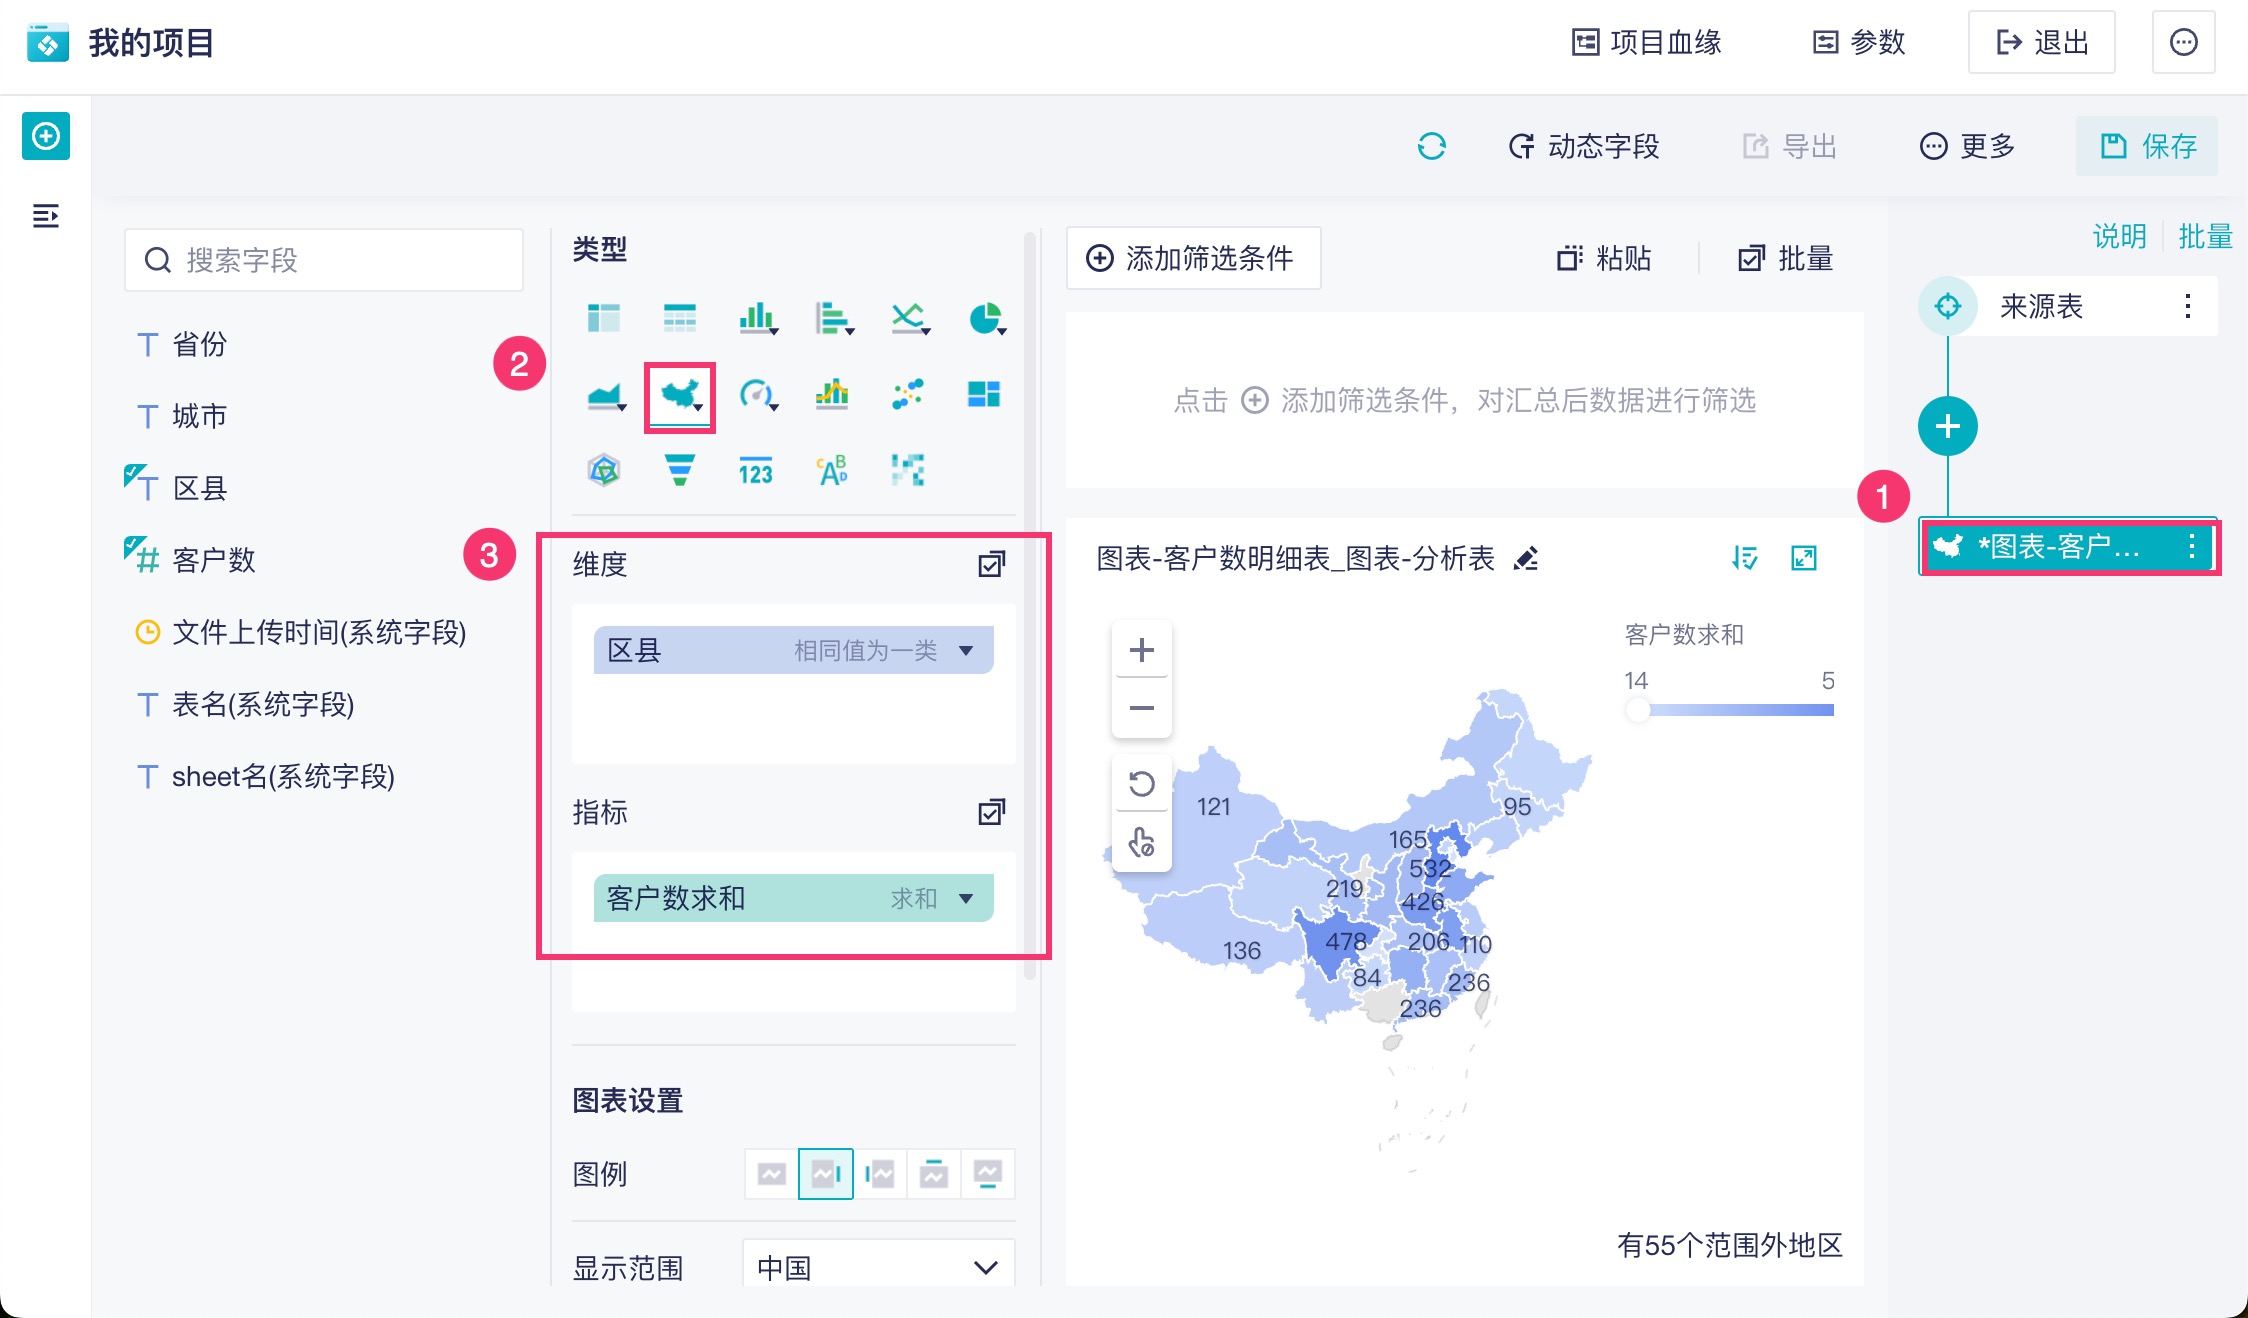
Task: Choose the gauge chart type icon
Action: 757,394
